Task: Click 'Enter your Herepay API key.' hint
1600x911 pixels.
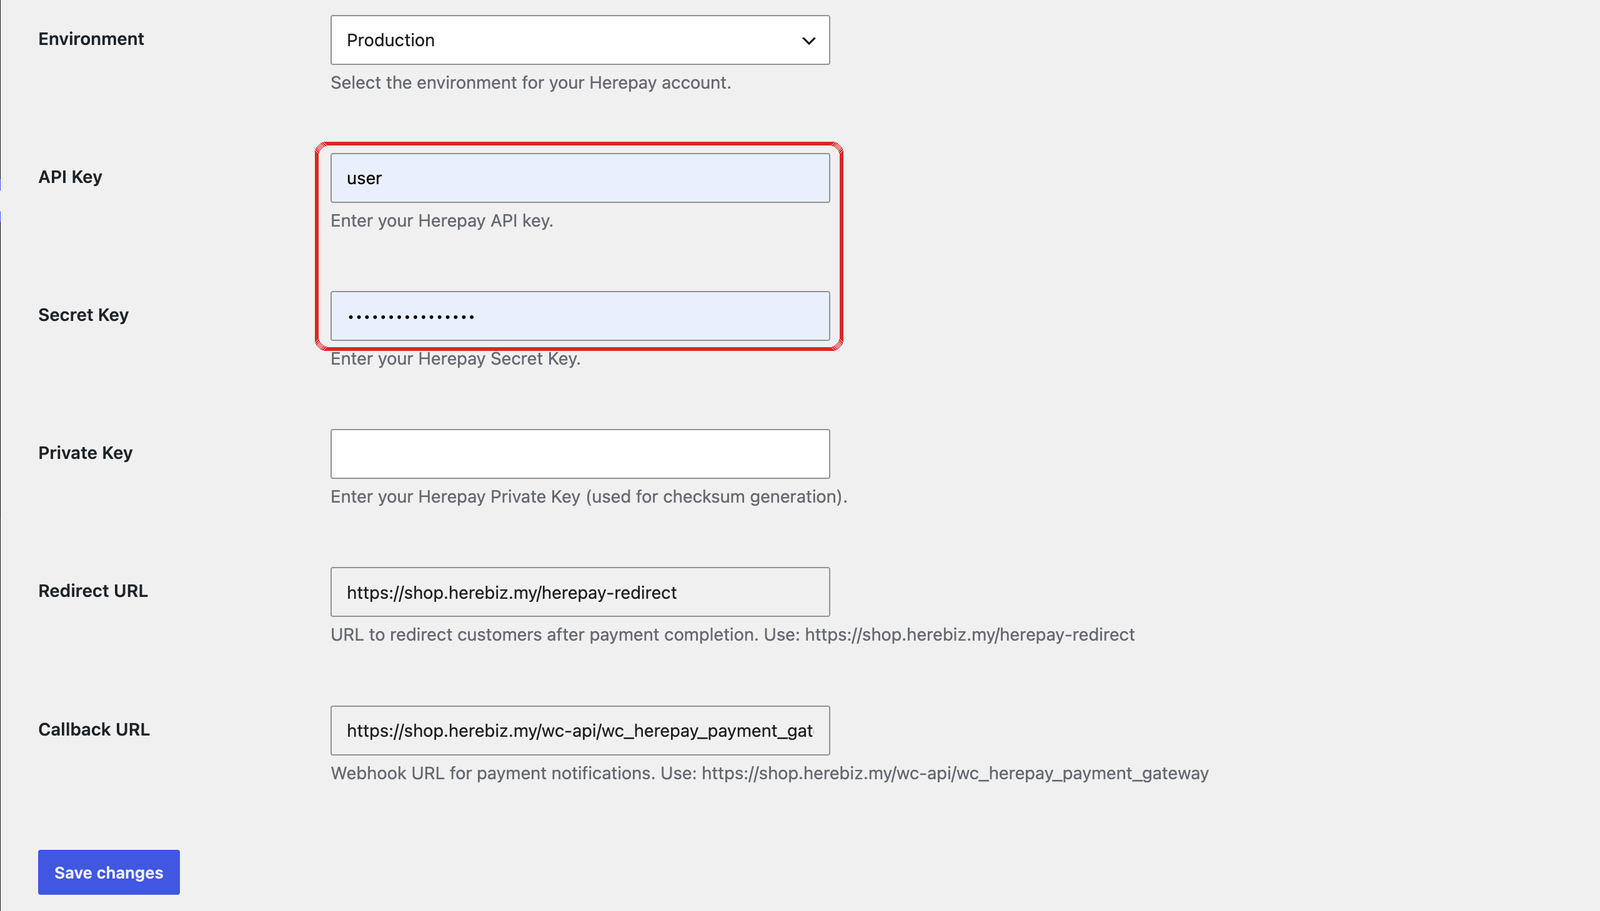Action: point(442,221)
